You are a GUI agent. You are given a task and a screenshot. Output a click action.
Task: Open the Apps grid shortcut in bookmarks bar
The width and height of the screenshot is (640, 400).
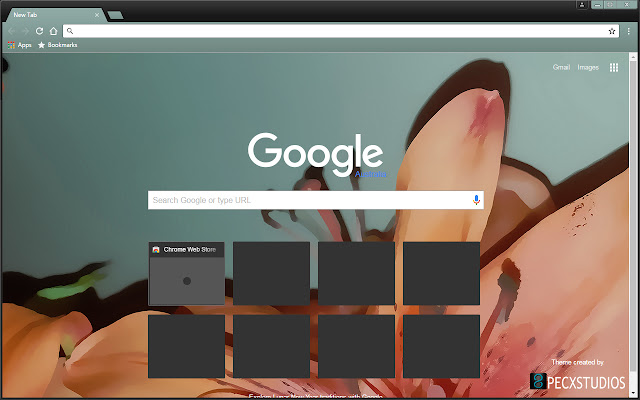point(20,45)
